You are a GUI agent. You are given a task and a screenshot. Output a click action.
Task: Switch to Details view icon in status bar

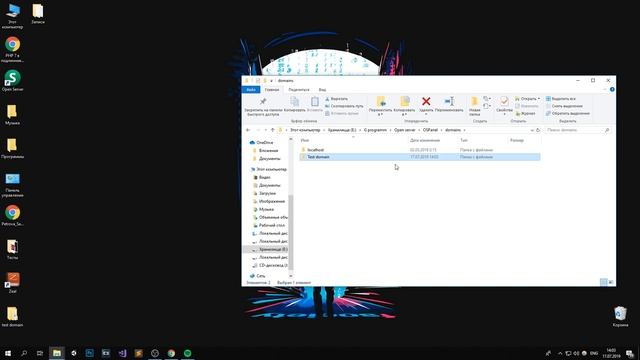pyautogui.click(x=603, y=282)
